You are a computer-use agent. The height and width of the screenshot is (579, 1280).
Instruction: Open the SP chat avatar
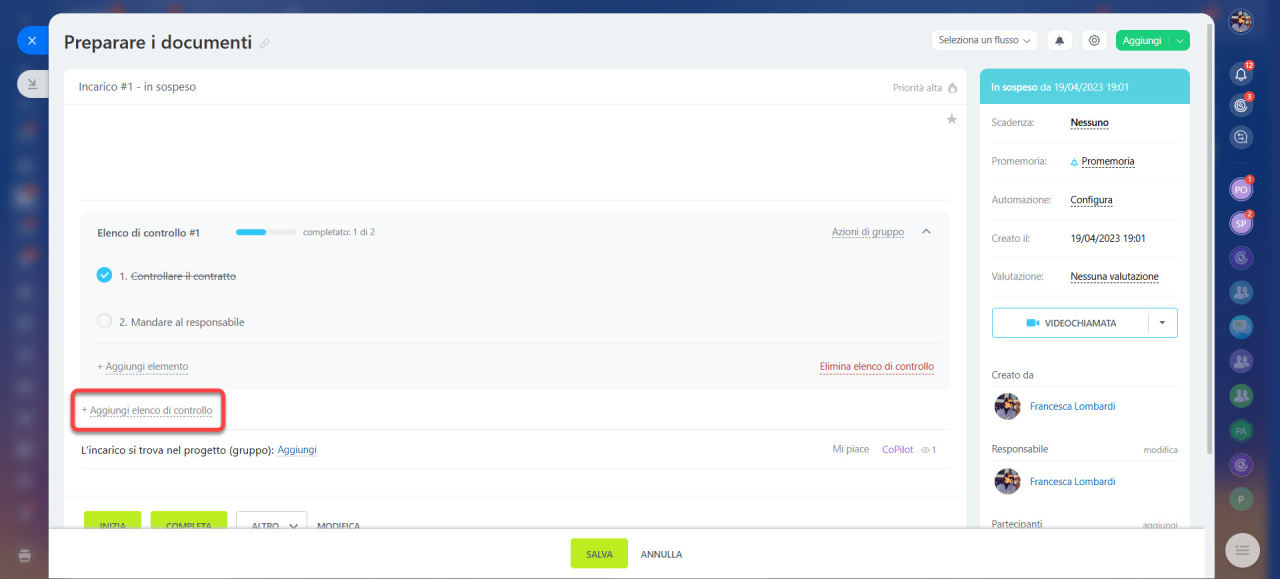pos(1241,223)
